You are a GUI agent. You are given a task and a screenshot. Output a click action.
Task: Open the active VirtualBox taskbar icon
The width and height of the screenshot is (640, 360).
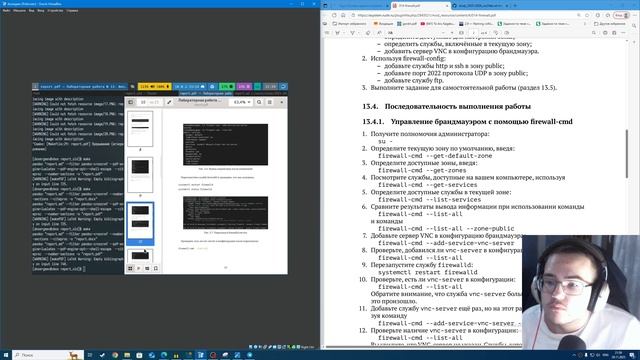point(200,355)
